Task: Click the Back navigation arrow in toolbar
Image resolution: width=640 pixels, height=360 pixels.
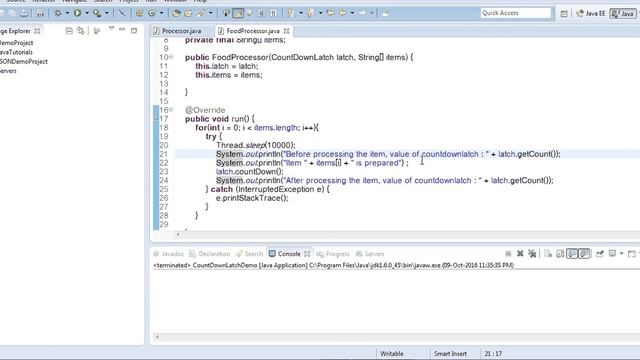Action: 343,13
